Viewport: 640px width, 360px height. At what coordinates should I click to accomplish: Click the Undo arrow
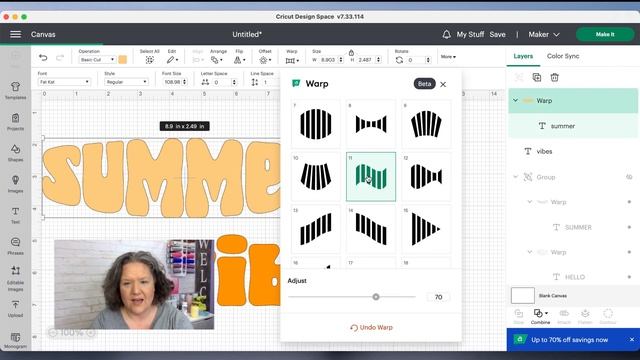pos(43,58)
